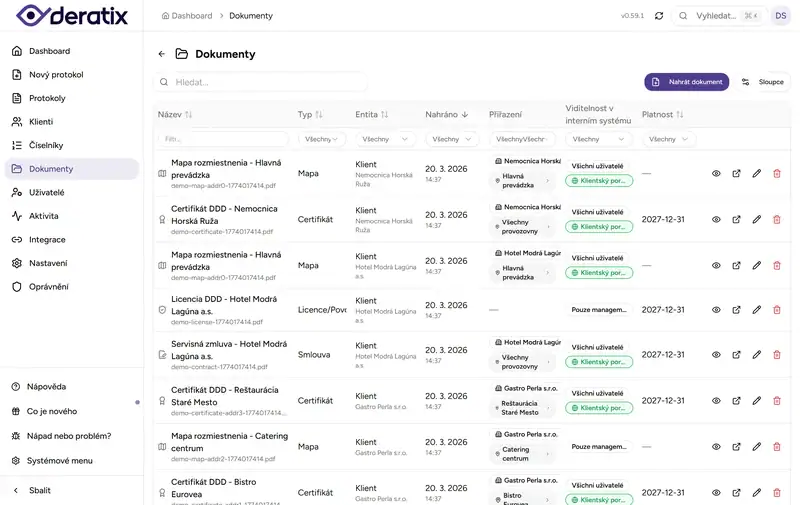Viewport: 800px width, 505px height.
Task: Show Licencia DDD document using eye icon
Action: (x=716, y=310)
